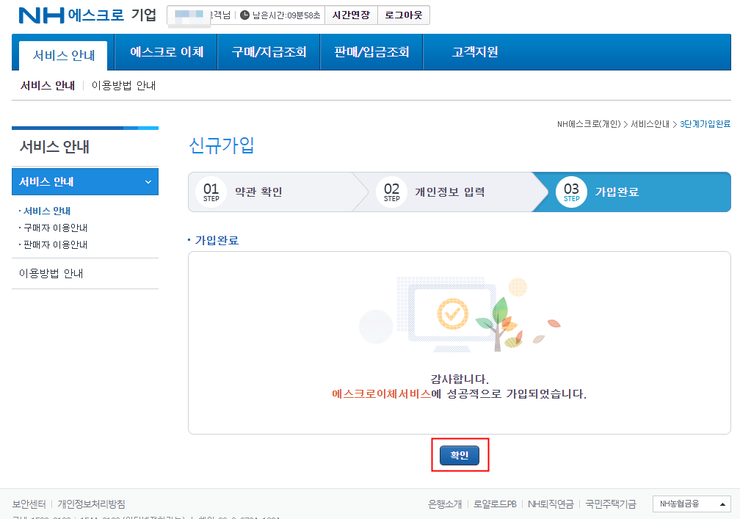Log out using 로그아웃 button

404,15
